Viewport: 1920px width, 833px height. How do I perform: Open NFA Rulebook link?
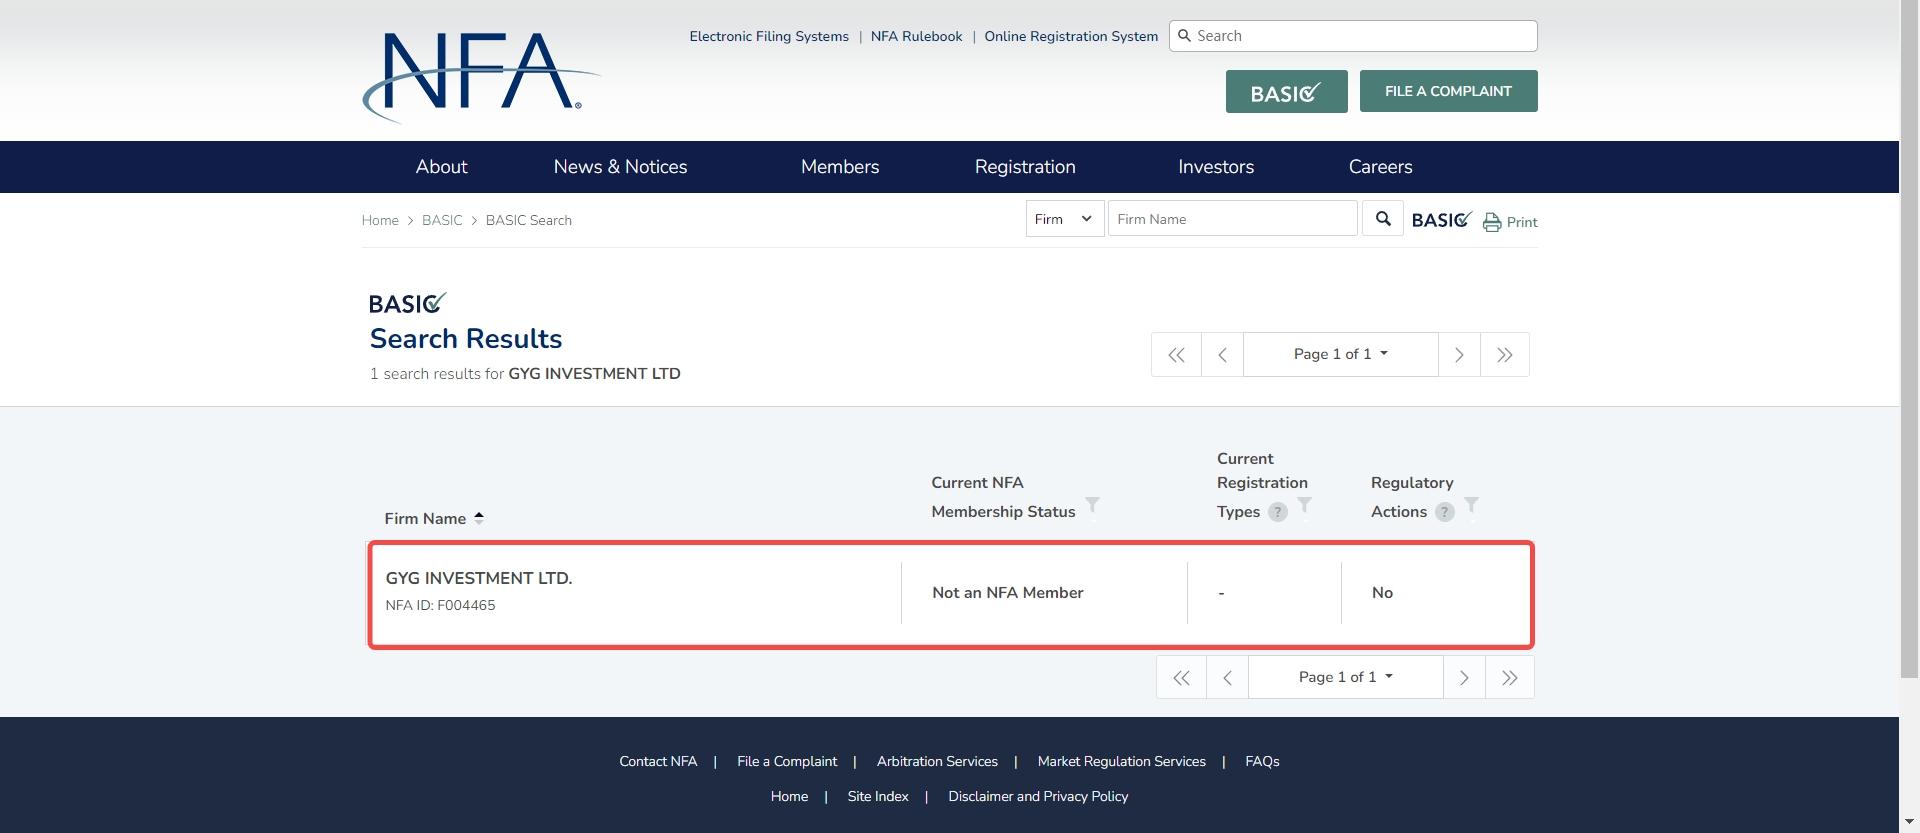point(916,36)
